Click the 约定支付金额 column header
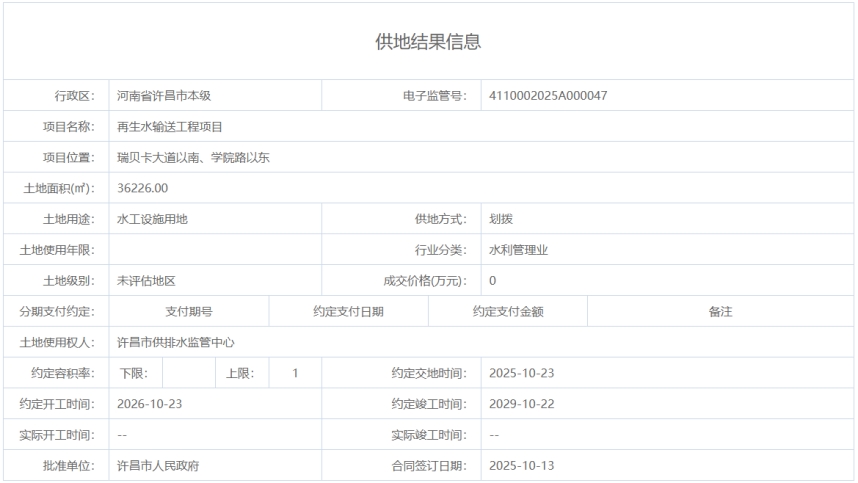The height and width of the screenshot is (483, 858). (508, 312)
